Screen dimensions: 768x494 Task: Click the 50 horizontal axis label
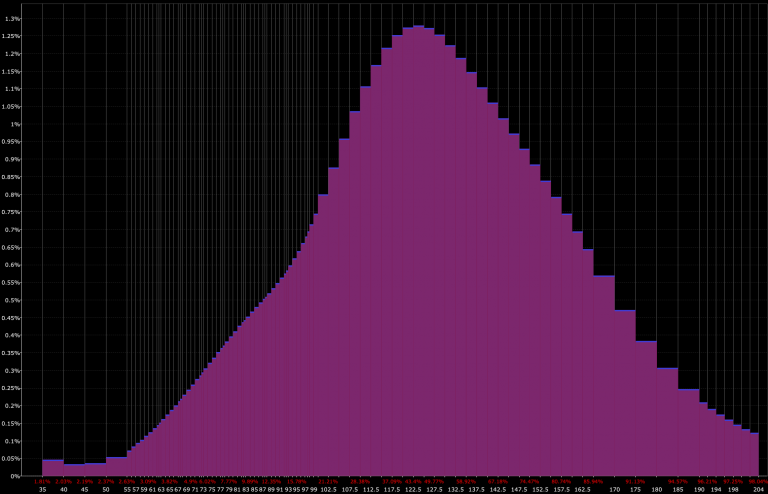point(106,490)
